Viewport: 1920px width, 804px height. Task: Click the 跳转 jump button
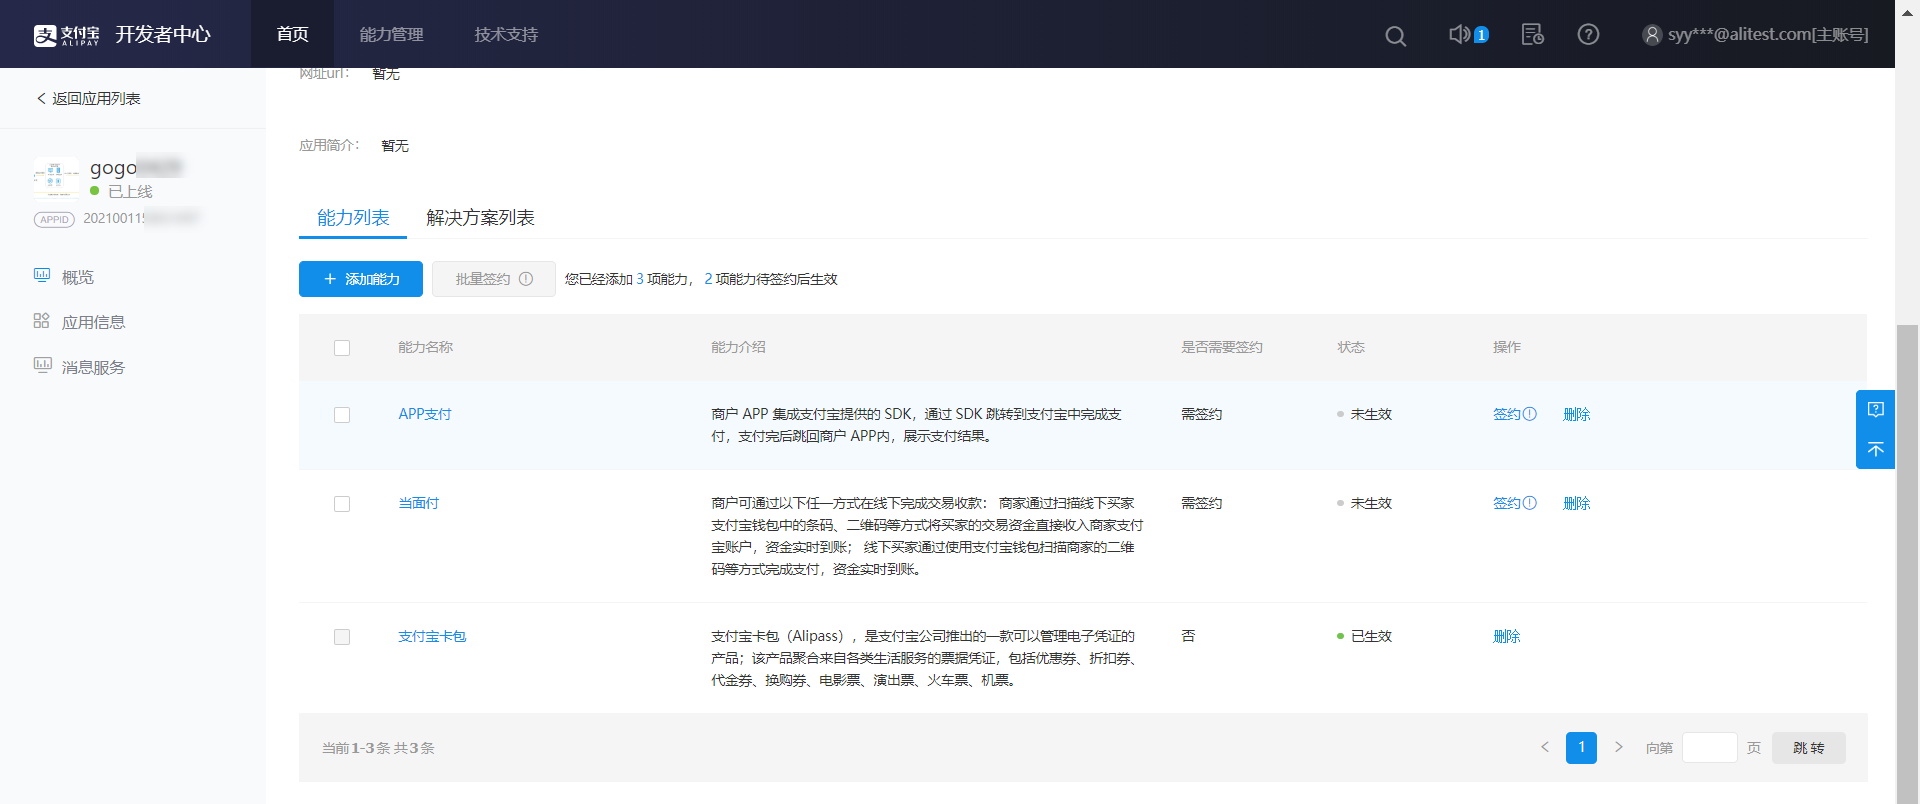click(1809, 747)
